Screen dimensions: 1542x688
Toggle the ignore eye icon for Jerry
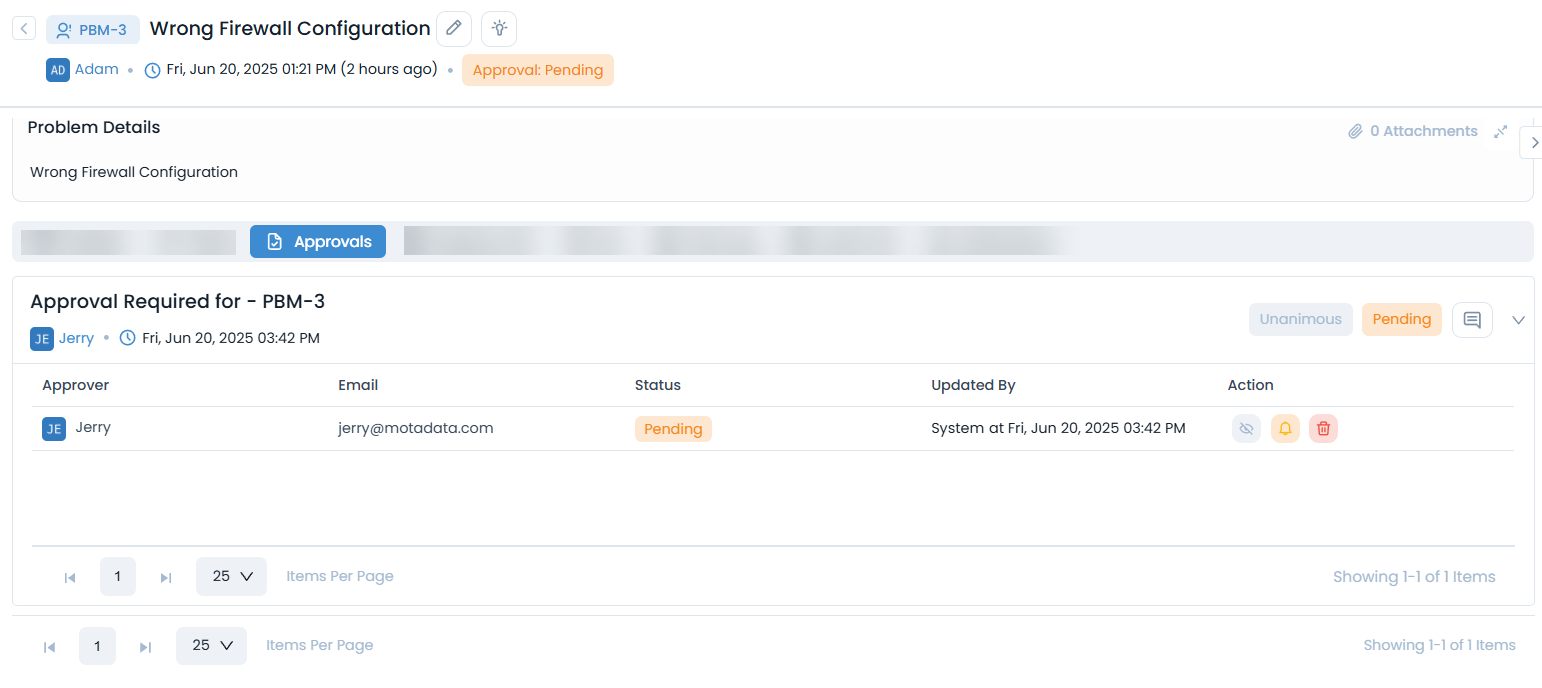pos(1246,429)
